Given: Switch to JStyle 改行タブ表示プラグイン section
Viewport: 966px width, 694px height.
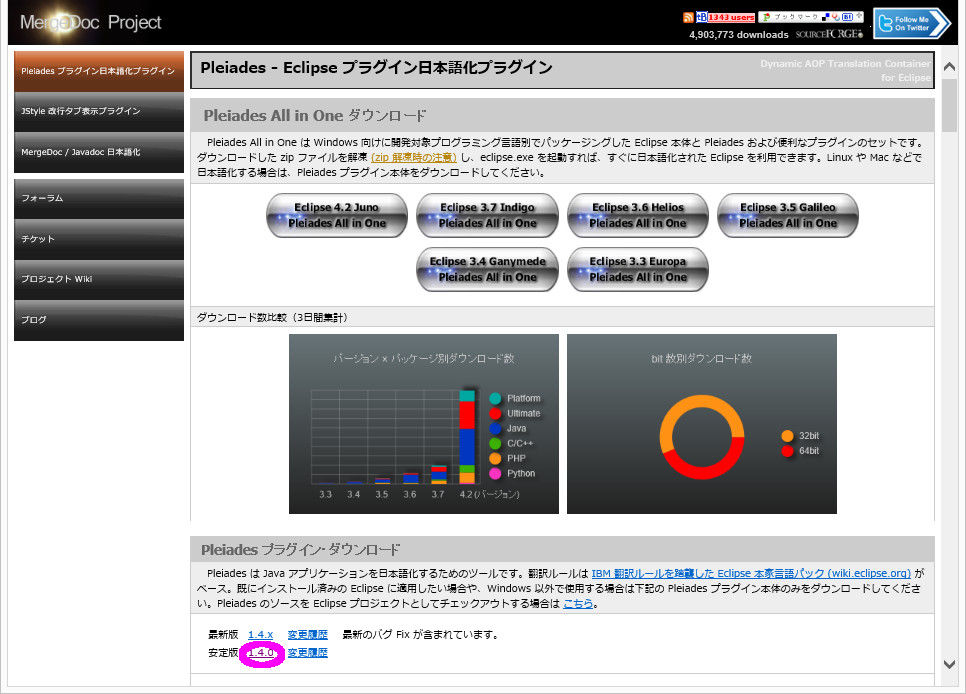Looking at the screenshot, I should [x=98, y=114].
